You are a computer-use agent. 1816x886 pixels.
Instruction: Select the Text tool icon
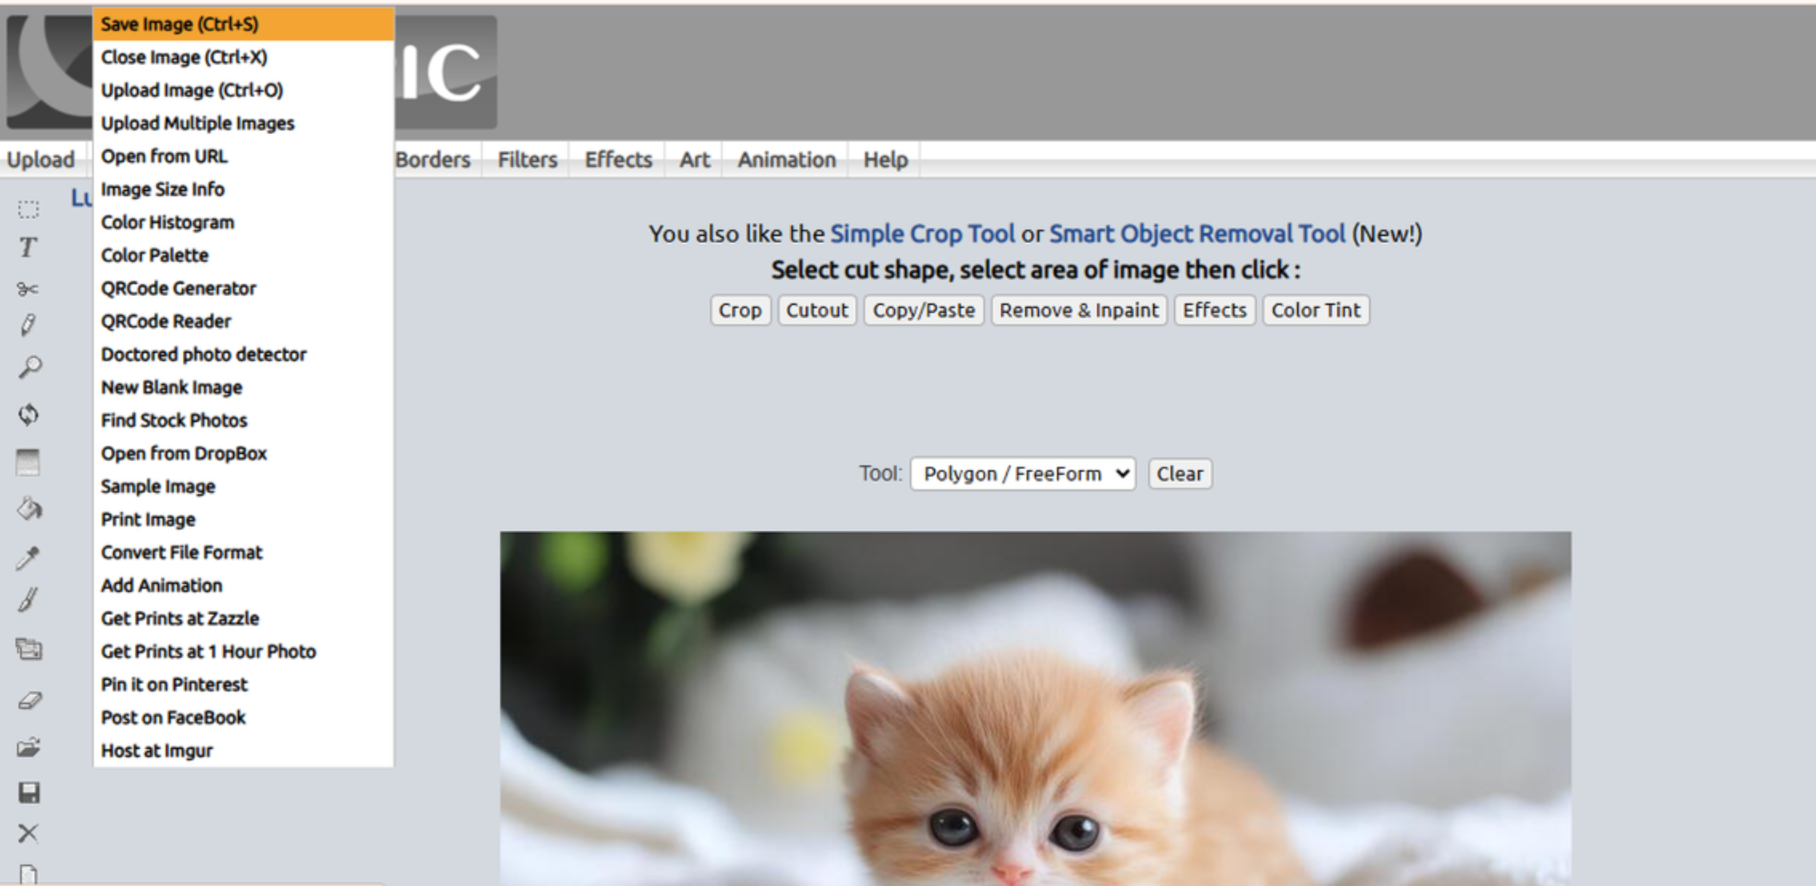tap(28, 247)
